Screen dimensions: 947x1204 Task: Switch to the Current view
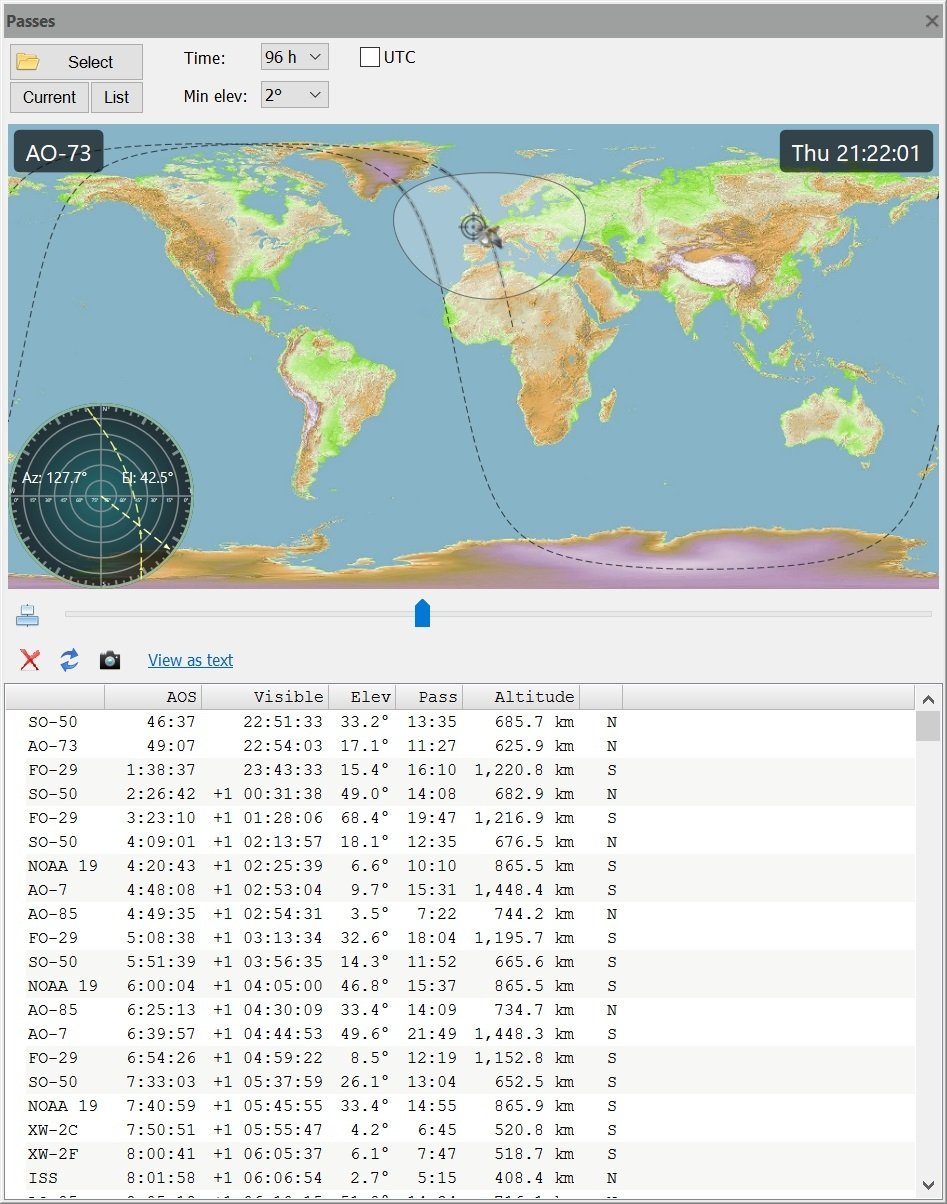pyautogui.click(x=48, y=97)
